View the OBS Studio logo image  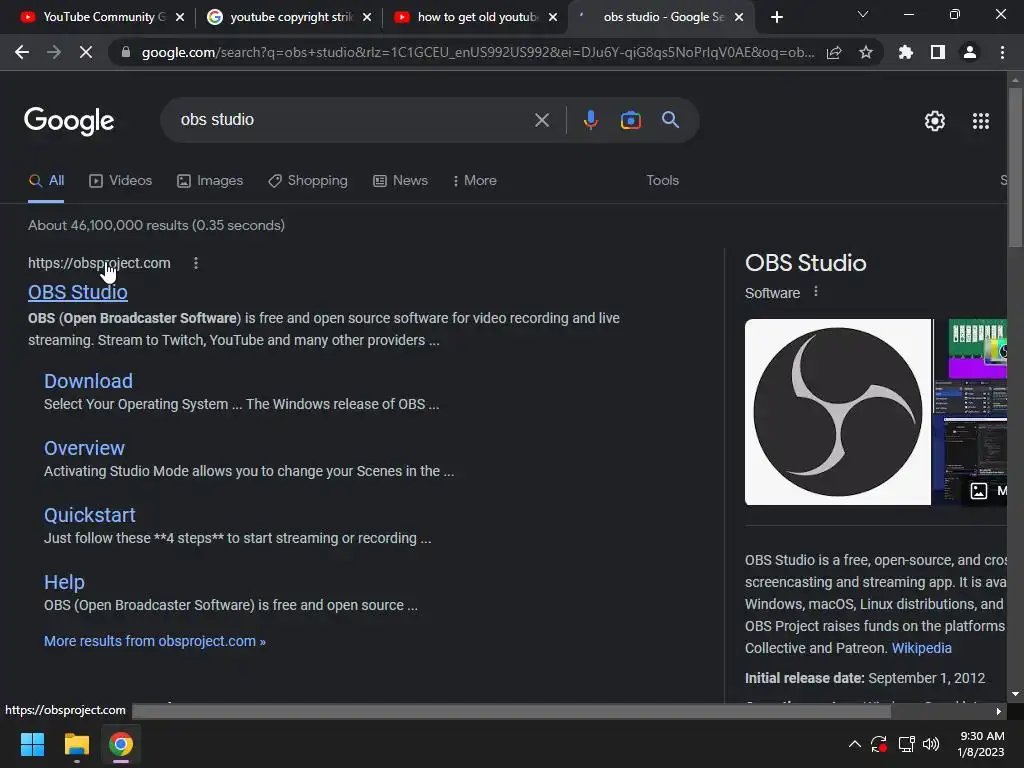838,412
